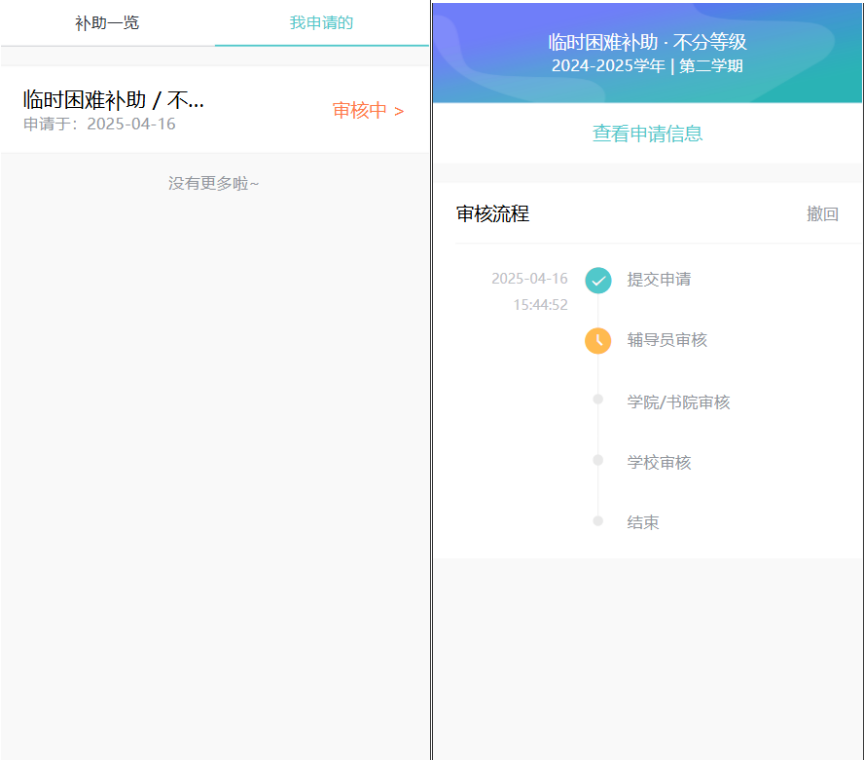Select the 辅导员审核 step label

tap(667, 340)
